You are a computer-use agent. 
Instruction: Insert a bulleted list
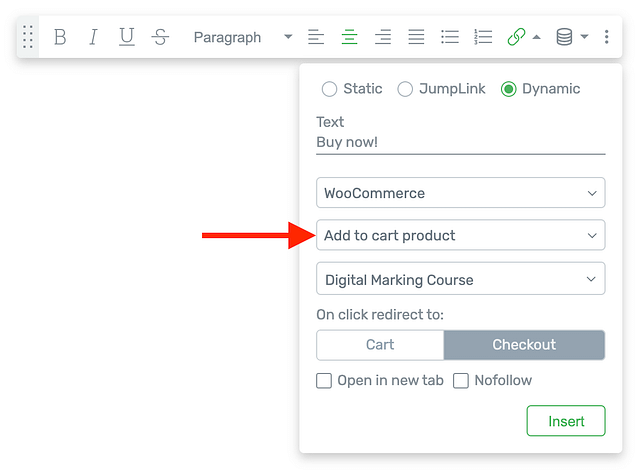pos(450,37)
